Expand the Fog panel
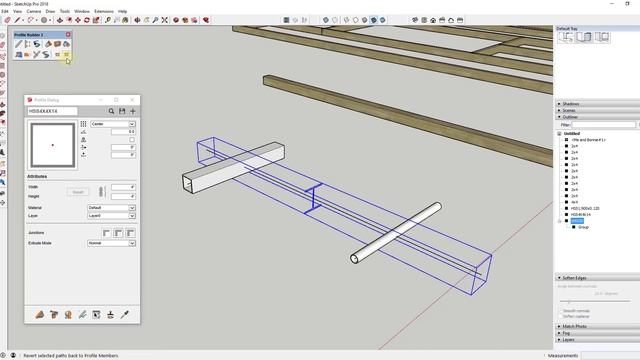 [598, 333]
